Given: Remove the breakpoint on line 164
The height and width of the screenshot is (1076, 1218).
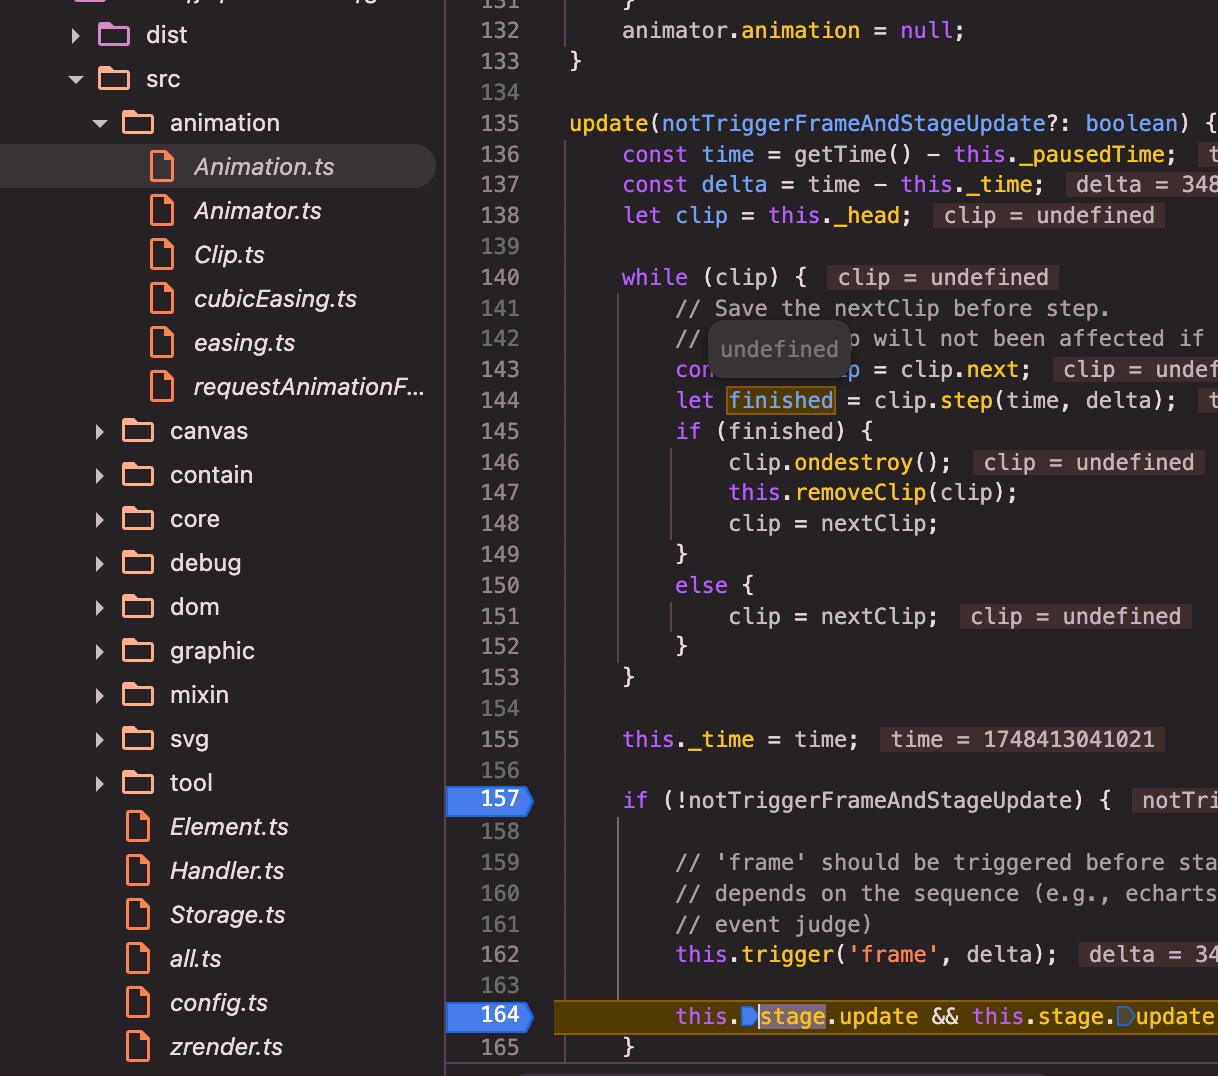Looking at the screenshot, I should (489, 1016).
